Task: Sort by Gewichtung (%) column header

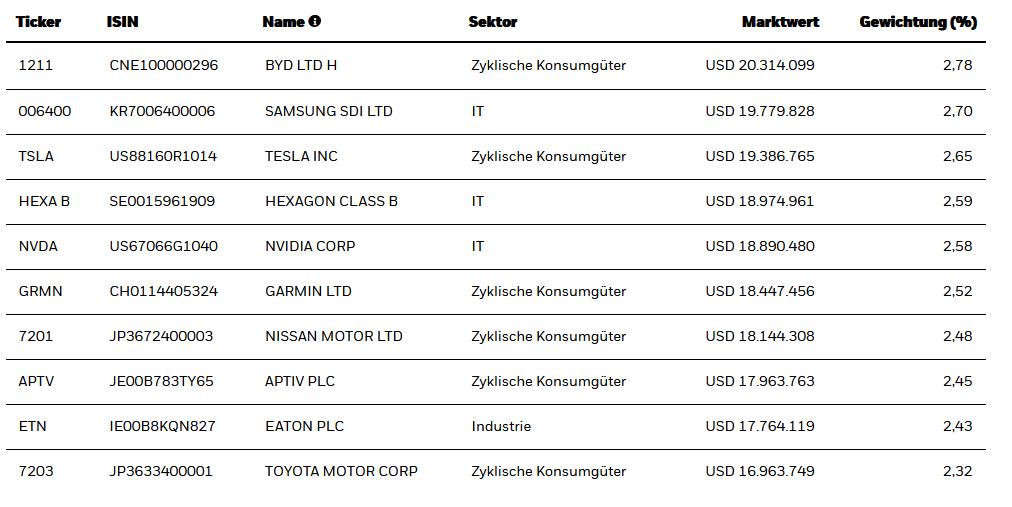Action: click(x=918, y=22)
